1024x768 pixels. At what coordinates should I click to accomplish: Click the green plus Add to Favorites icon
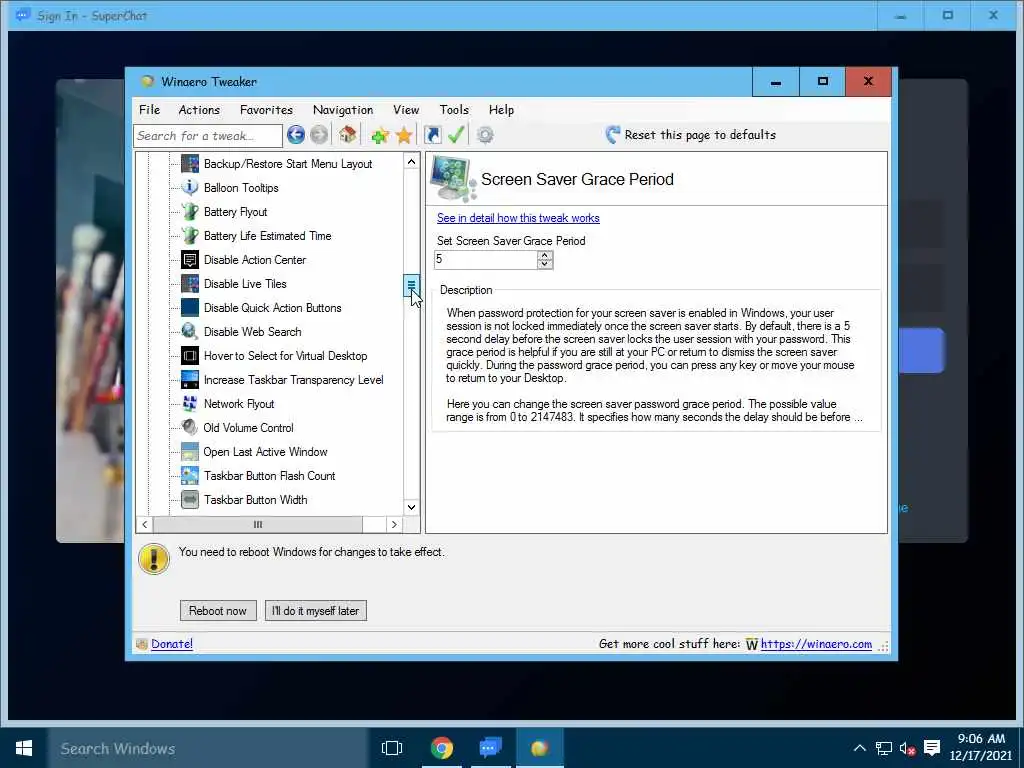[x=380, y=135]
